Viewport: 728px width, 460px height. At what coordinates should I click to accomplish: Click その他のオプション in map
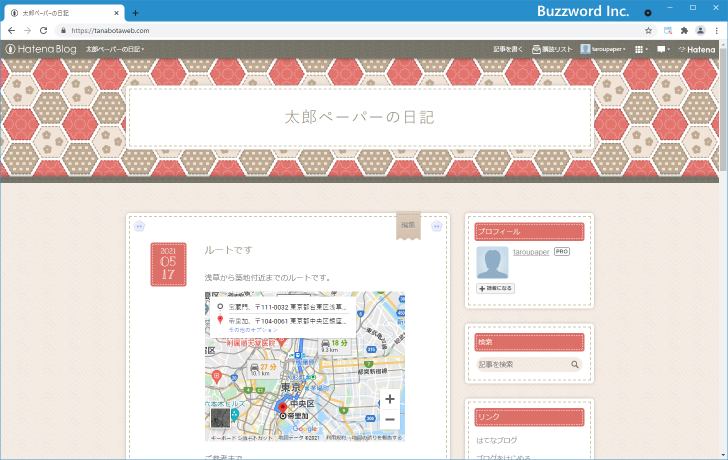[253, 330]
